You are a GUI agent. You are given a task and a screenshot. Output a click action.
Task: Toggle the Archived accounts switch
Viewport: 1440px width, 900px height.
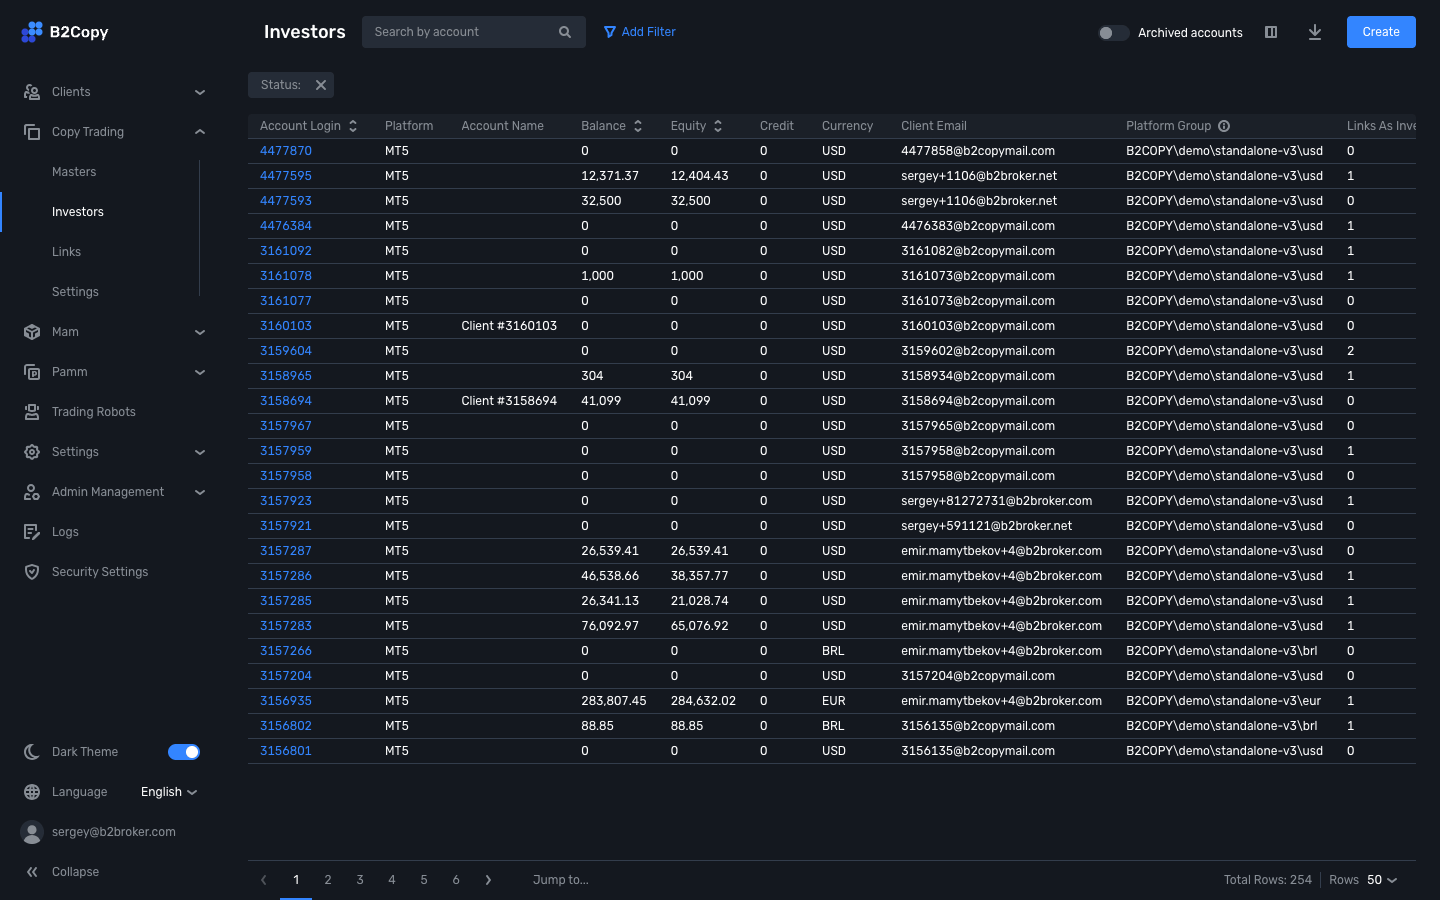click(x=1113, y=33)
